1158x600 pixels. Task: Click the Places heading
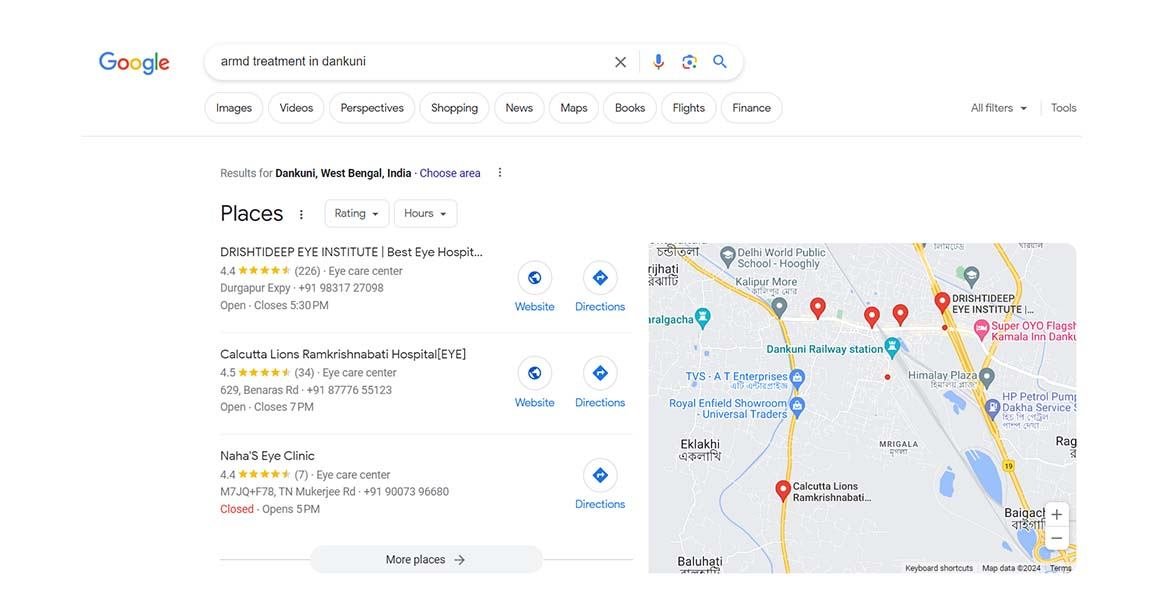coord(252,214)
